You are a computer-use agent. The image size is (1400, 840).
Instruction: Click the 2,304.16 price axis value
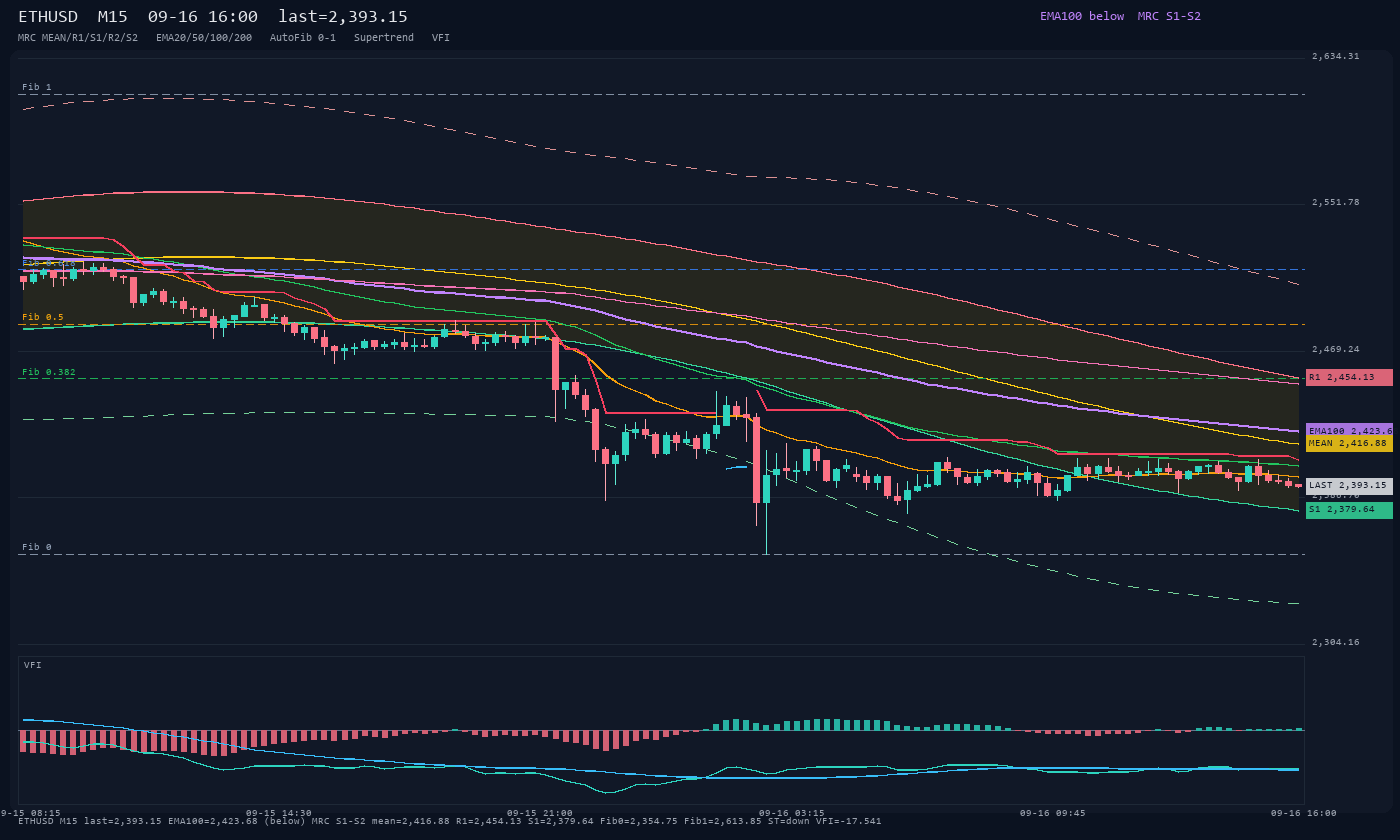1335,642
